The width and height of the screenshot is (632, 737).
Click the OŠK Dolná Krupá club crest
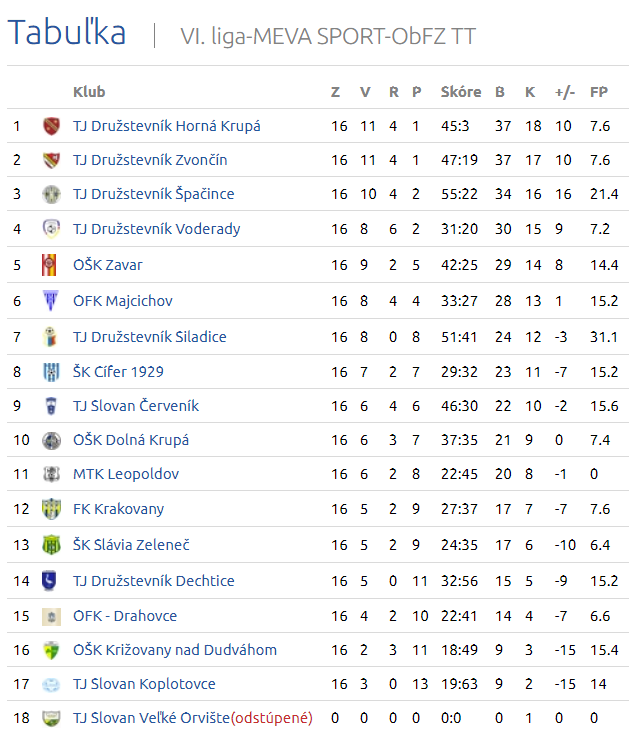(51, 440)
